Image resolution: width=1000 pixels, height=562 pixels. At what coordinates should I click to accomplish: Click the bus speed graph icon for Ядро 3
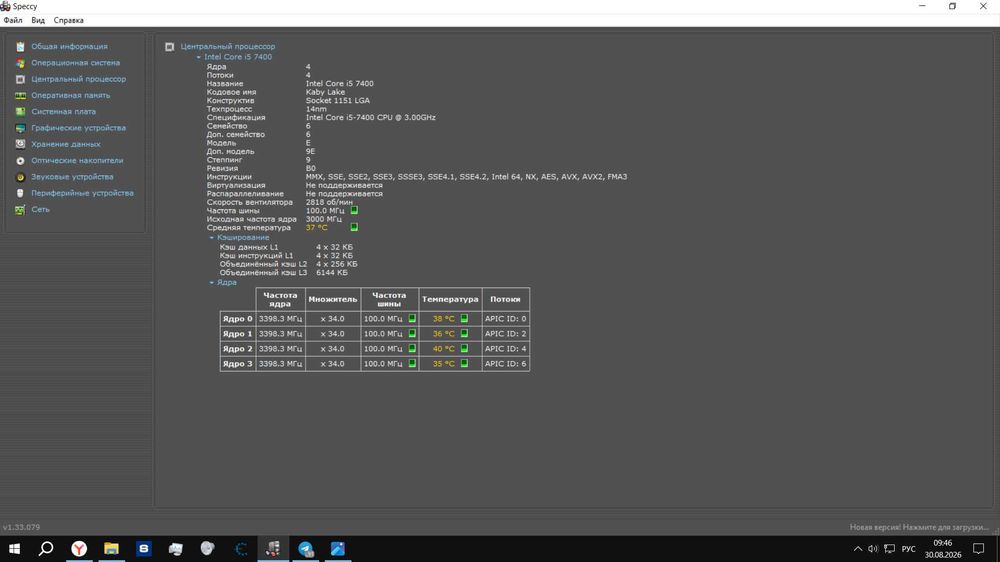coord(412,364)
